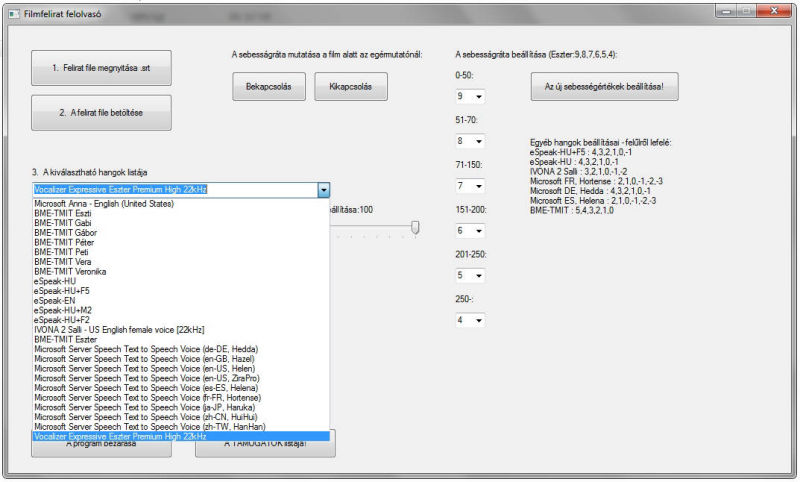Image resolution: width=800 pixels, height=482 pixels.
Task: Open the 71-150 speed dropdown showing 7
Action: pyautogui.click(x=470, y=186)
